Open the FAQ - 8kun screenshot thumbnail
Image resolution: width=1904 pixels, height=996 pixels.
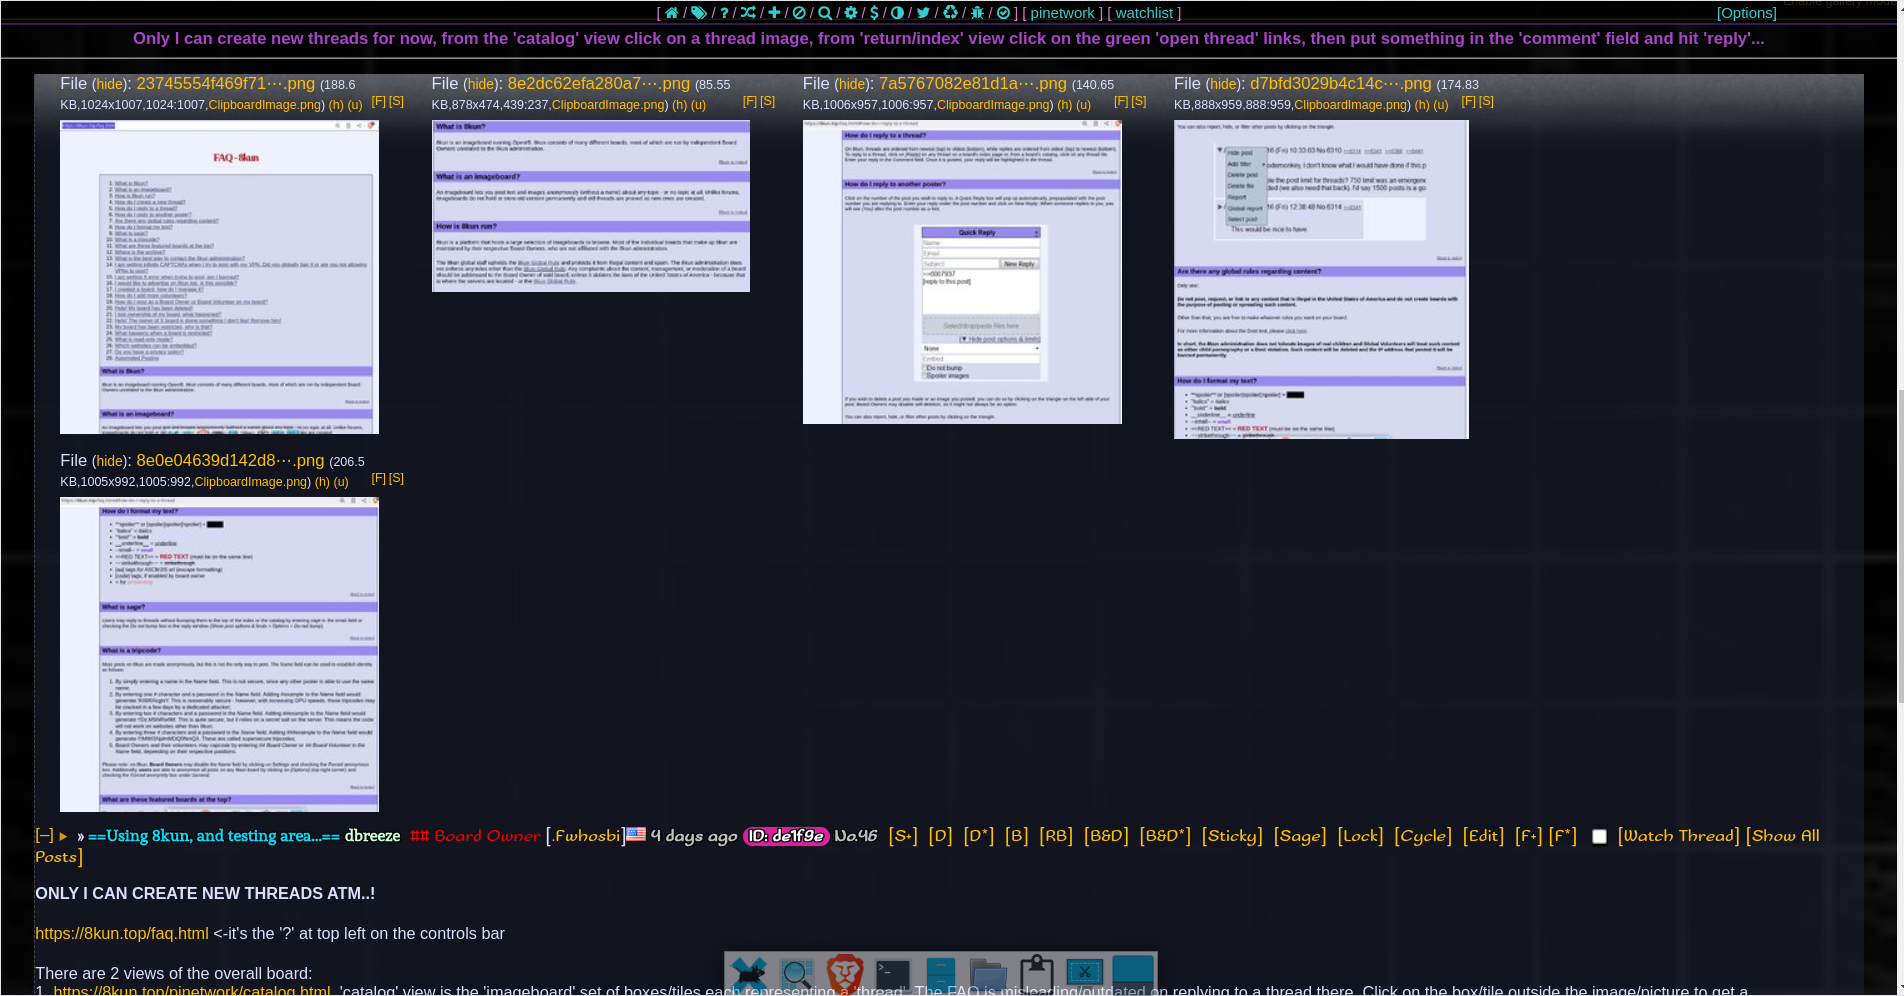click(x=219, y=277)
